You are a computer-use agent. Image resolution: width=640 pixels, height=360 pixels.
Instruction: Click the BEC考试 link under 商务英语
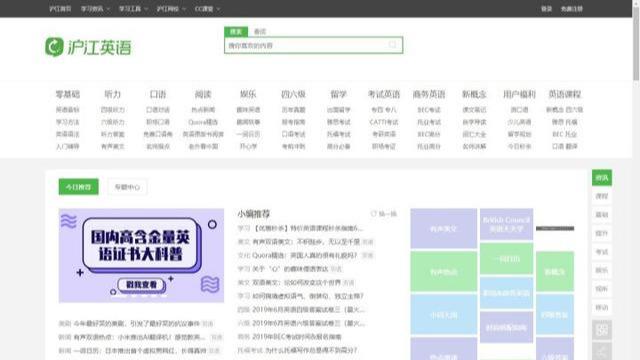pyautogui.click(x=429, y=110)
